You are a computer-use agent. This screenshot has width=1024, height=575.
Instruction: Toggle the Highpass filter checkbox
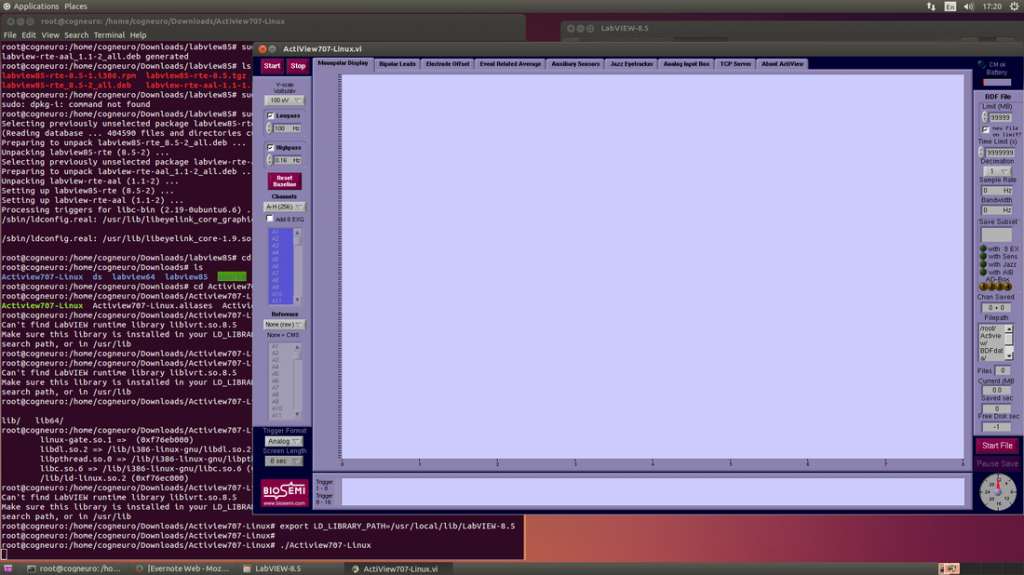[270, 148]
